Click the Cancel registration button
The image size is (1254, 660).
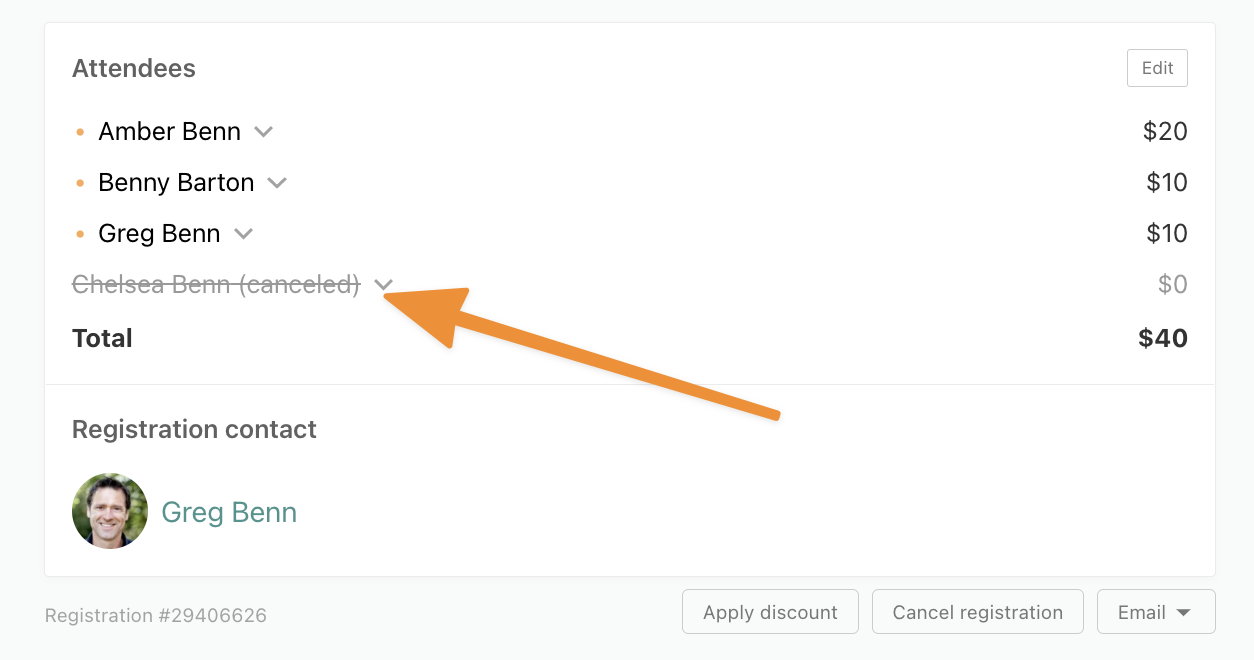(x=977, y=612)
